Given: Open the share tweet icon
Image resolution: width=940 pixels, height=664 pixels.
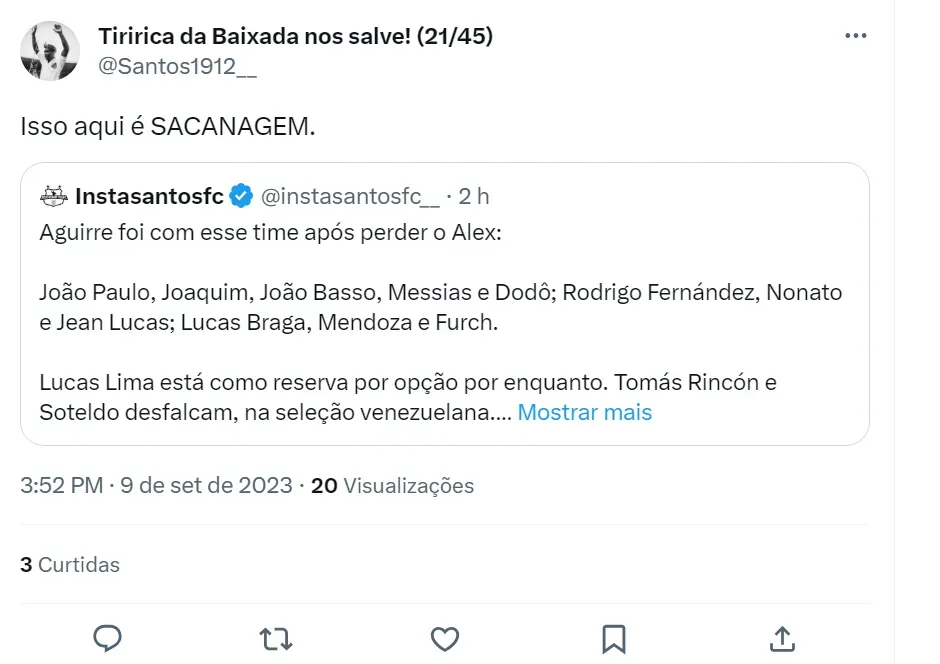Looking at the screenshot, I should [x=782, y=638].
